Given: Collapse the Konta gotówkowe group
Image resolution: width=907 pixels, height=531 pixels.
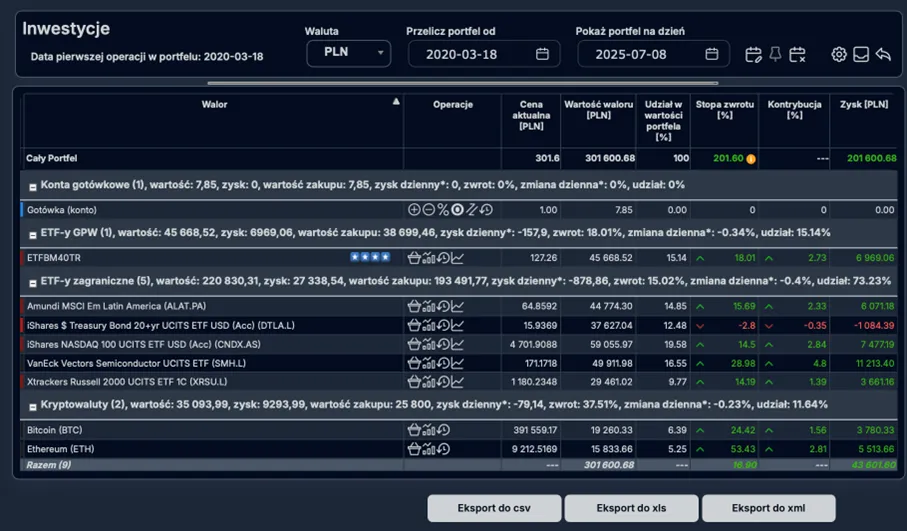Looking at the screenshot, I should [x=33, y=187].
